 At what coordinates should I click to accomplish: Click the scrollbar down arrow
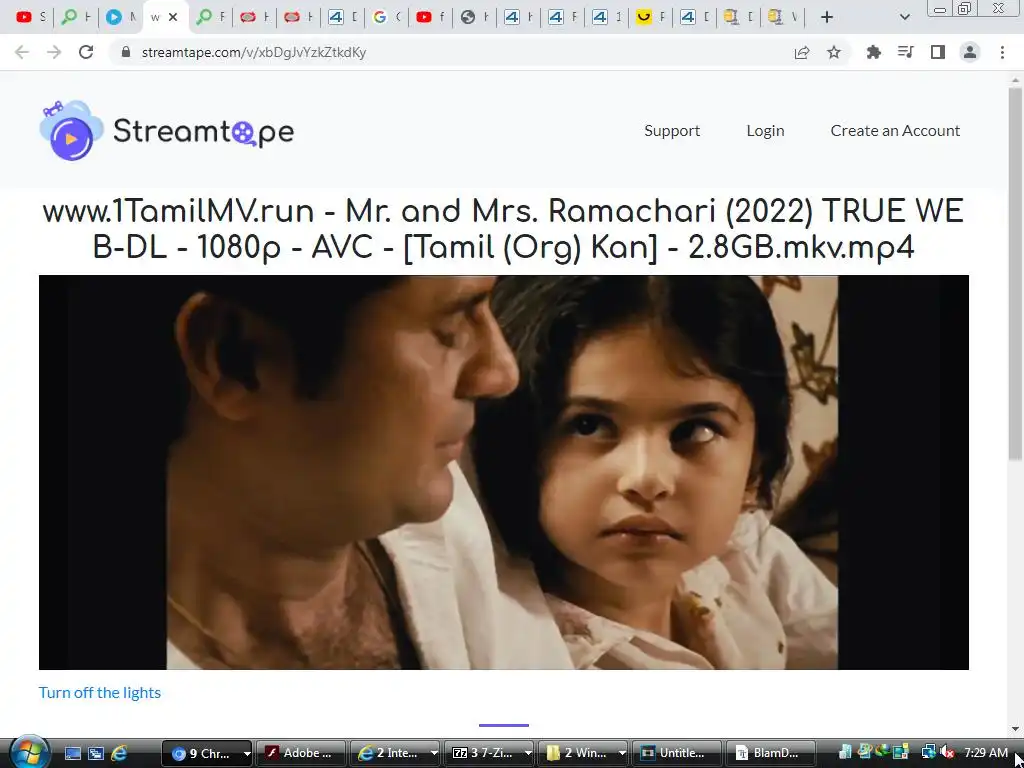[1015, 728]
